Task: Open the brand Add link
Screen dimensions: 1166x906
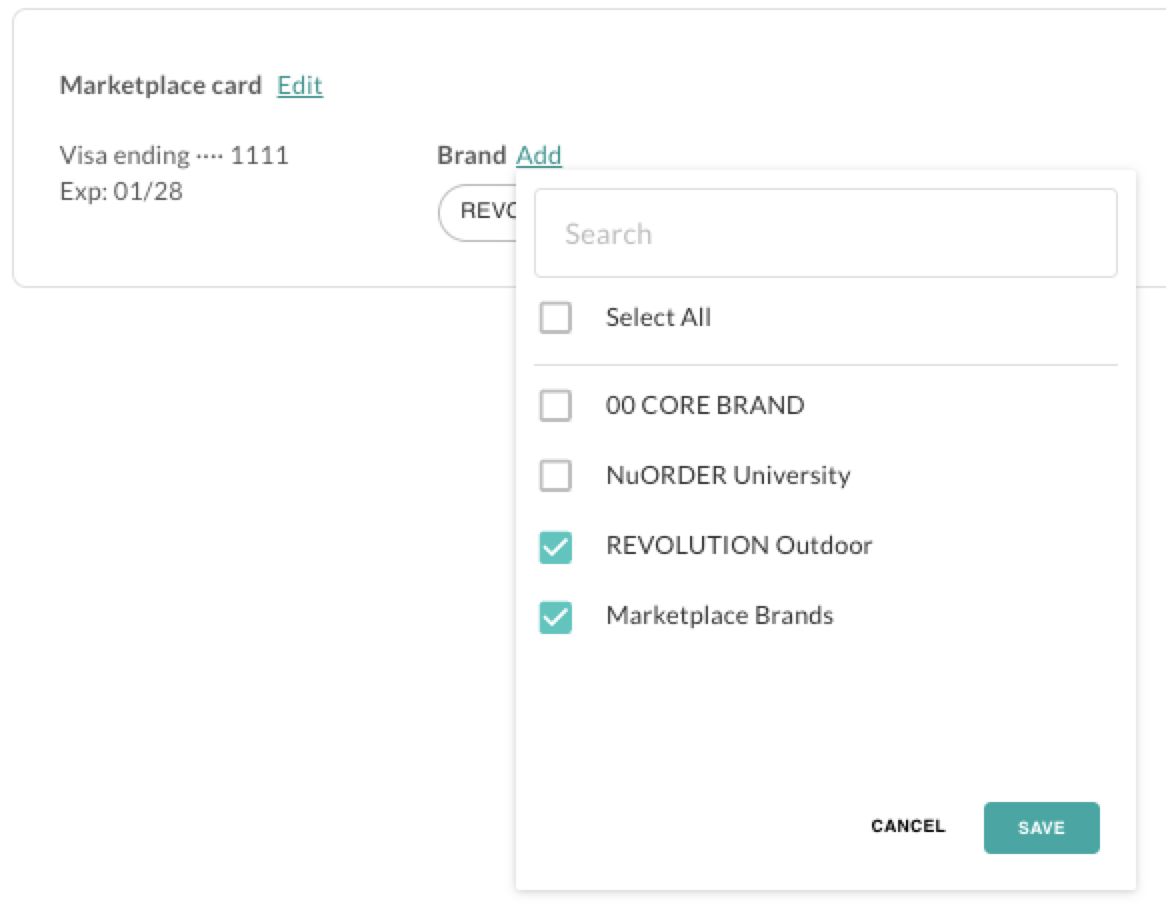Action: (538, 156)
